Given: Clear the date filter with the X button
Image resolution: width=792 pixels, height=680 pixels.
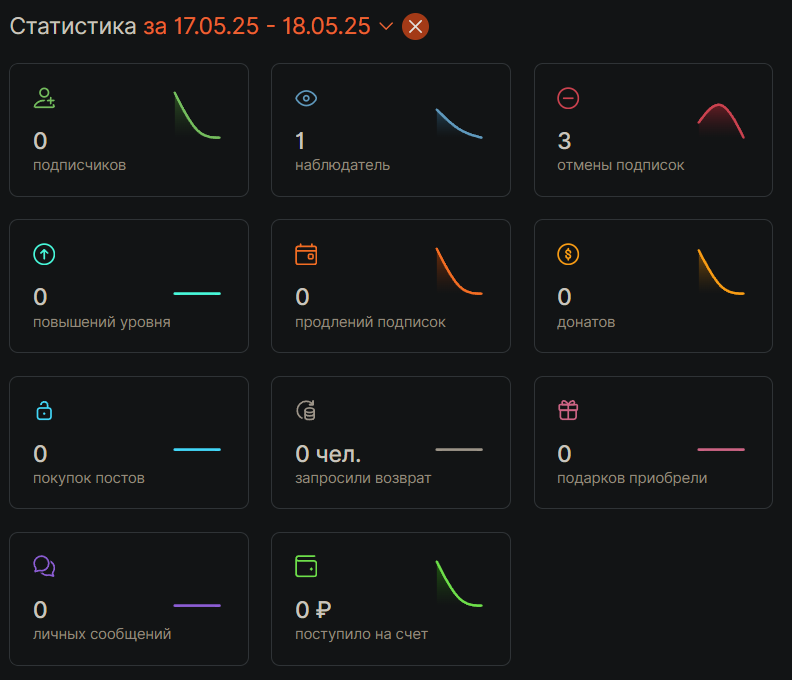Looking at the screenshot, I should pos(415,27).
